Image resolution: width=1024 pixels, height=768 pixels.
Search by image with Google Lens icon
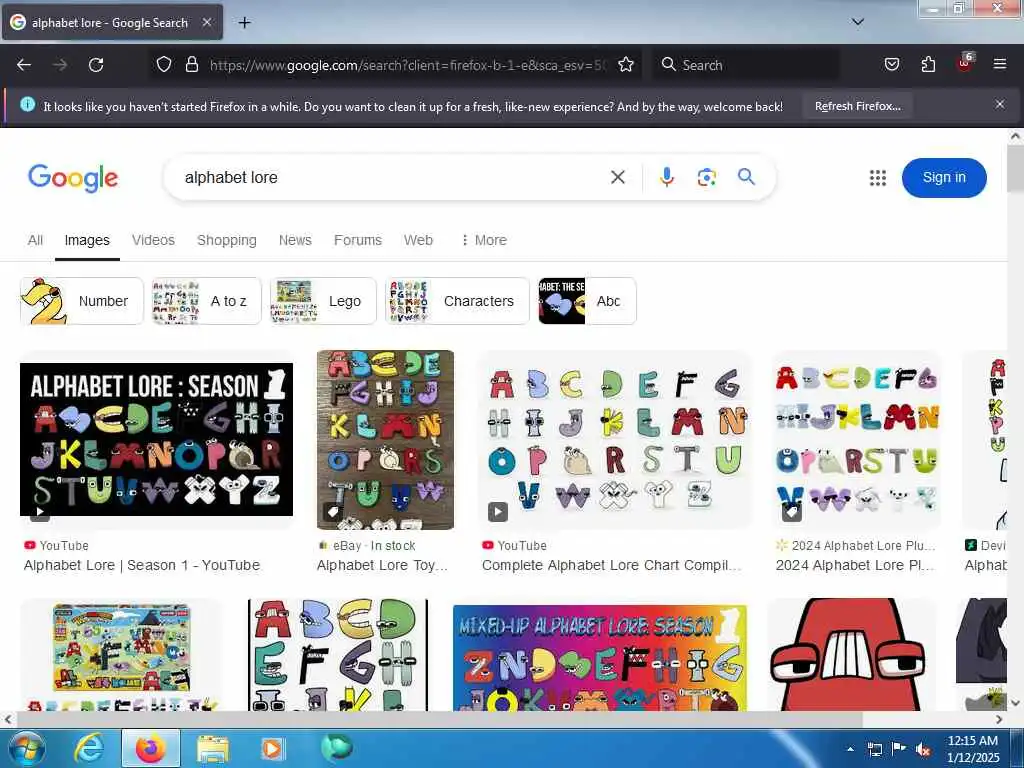[706, 177]
